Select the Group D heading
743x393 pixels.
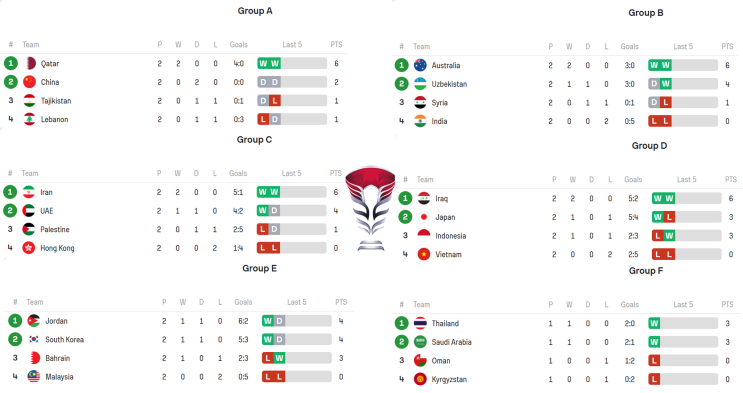[x=649, y=146]
